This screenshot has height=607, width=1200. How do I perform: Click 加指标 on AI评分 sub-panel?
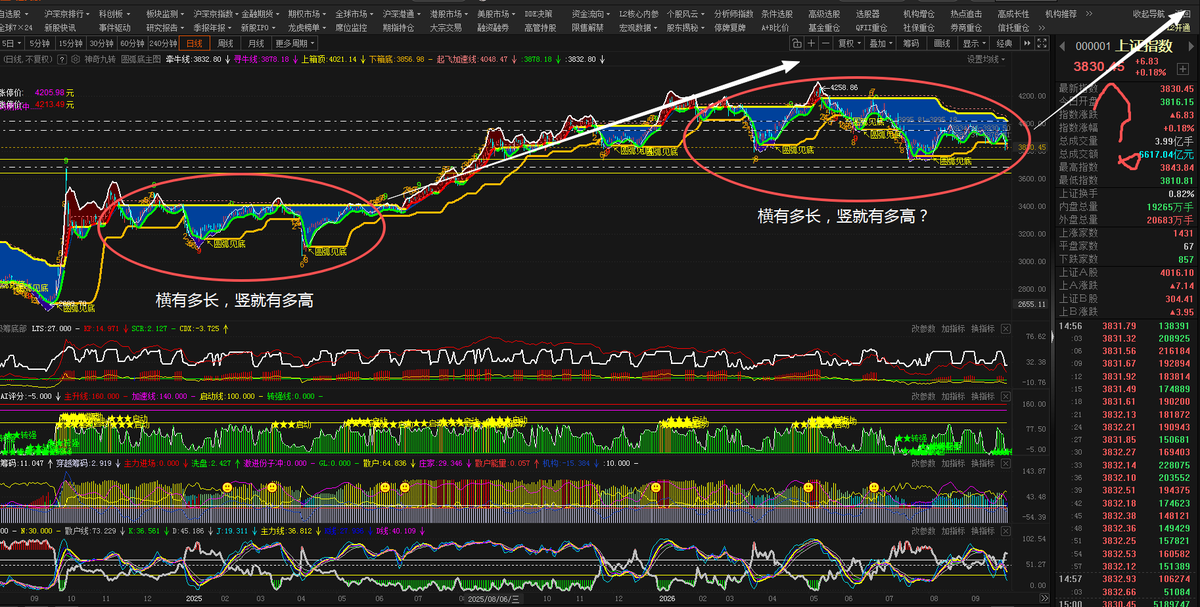click(x=953, y=396)
